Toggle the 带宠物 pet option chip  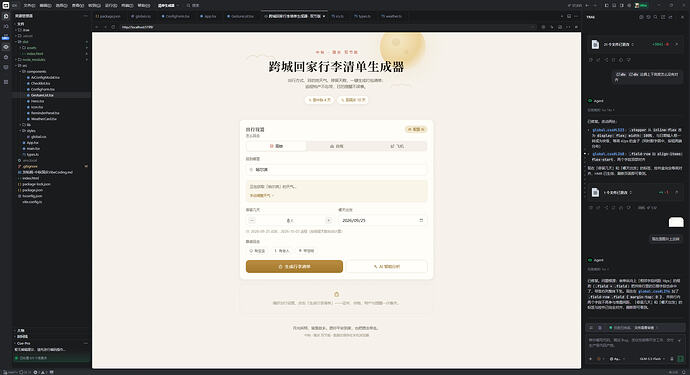point(306,250)
